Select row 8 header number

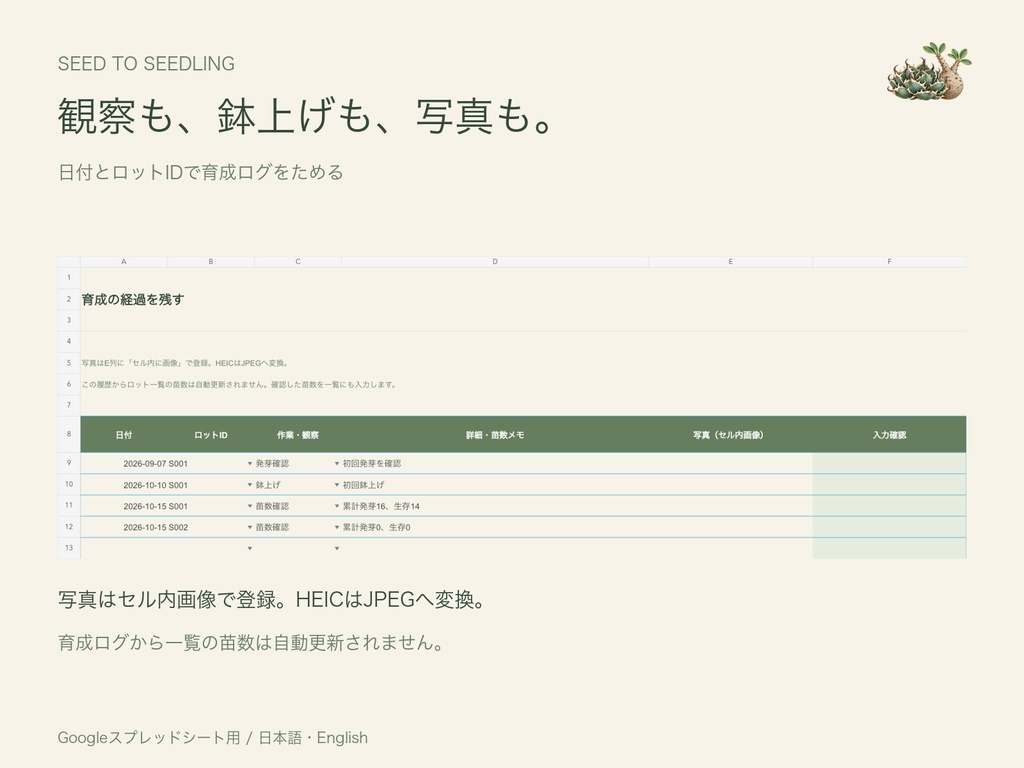69,434
